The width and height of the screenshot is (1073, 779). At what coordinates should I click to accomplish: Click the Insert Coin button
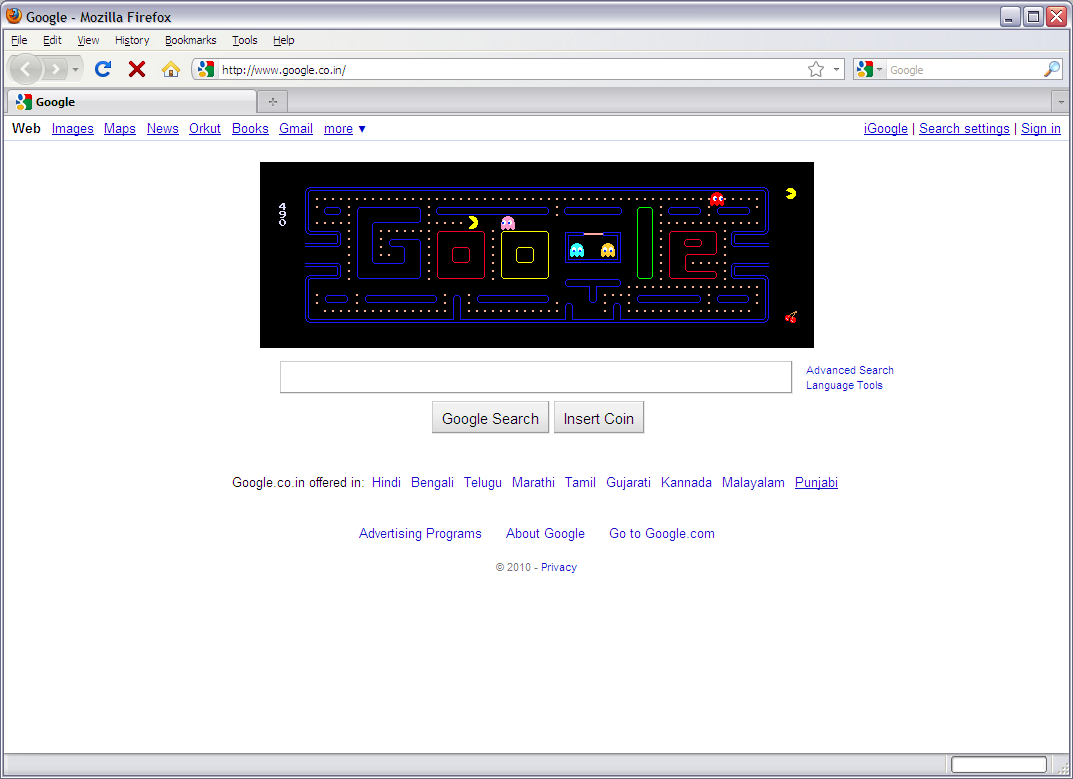point(599,418)
